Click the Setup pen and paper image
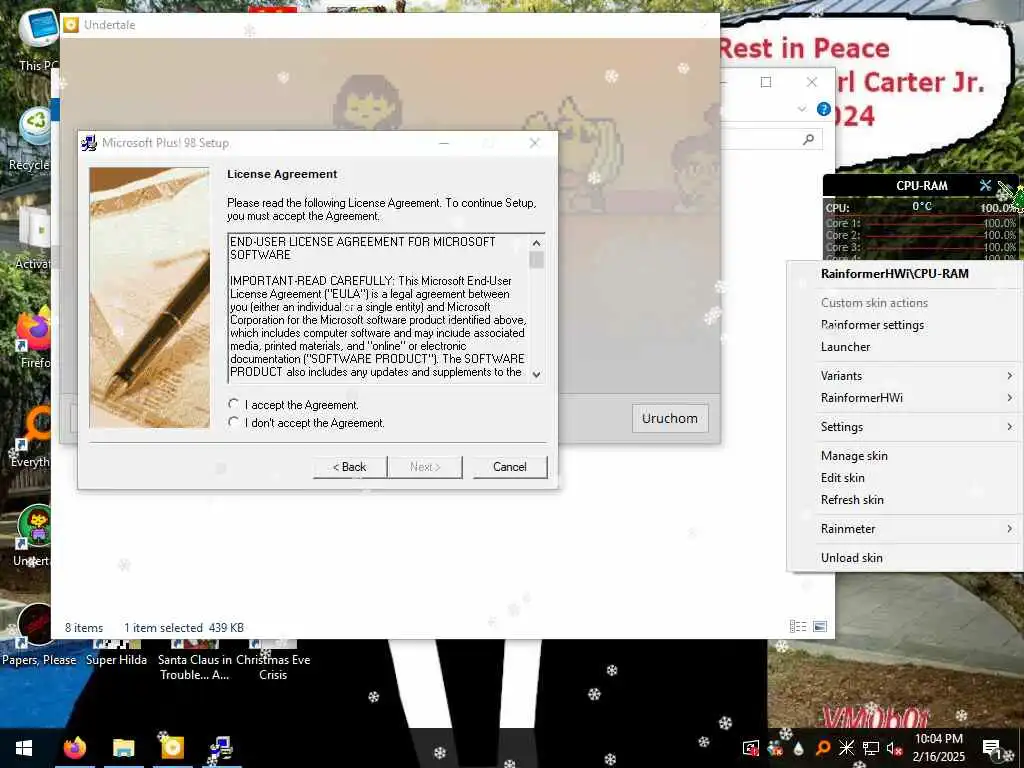The height and width of the screenshot is (768, 1024). pos(150,298)
